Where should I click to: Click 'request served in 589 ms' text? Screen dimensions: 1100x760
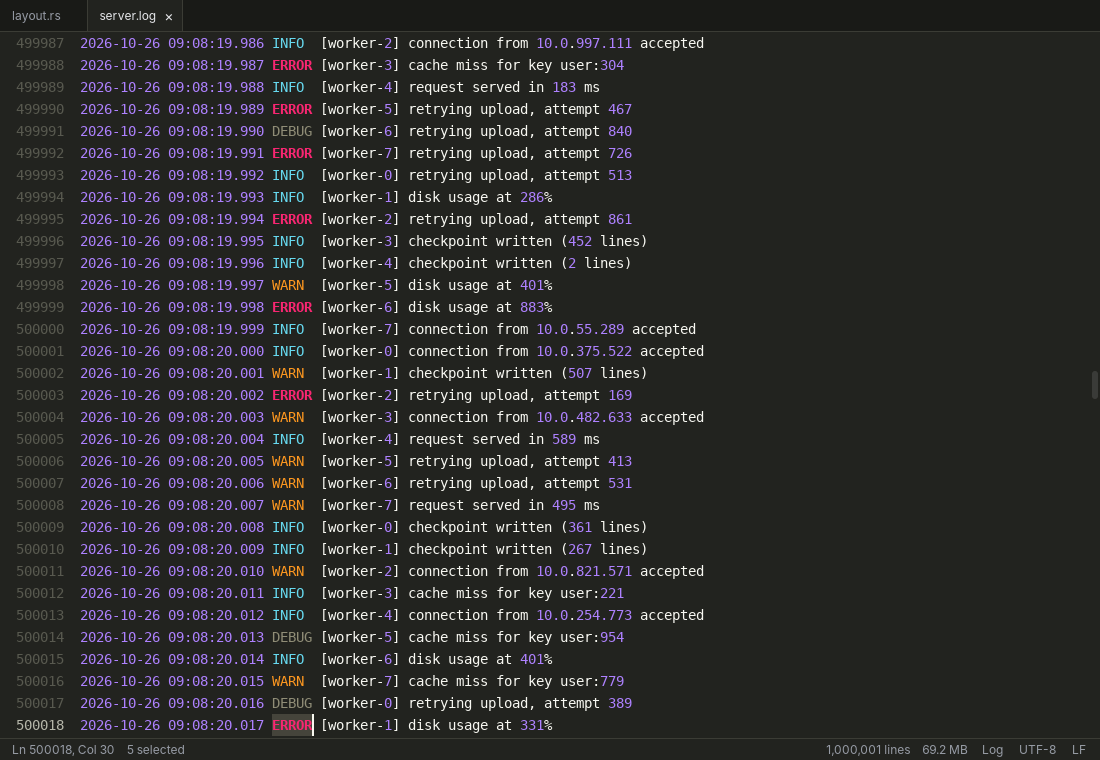pos(504,439)
